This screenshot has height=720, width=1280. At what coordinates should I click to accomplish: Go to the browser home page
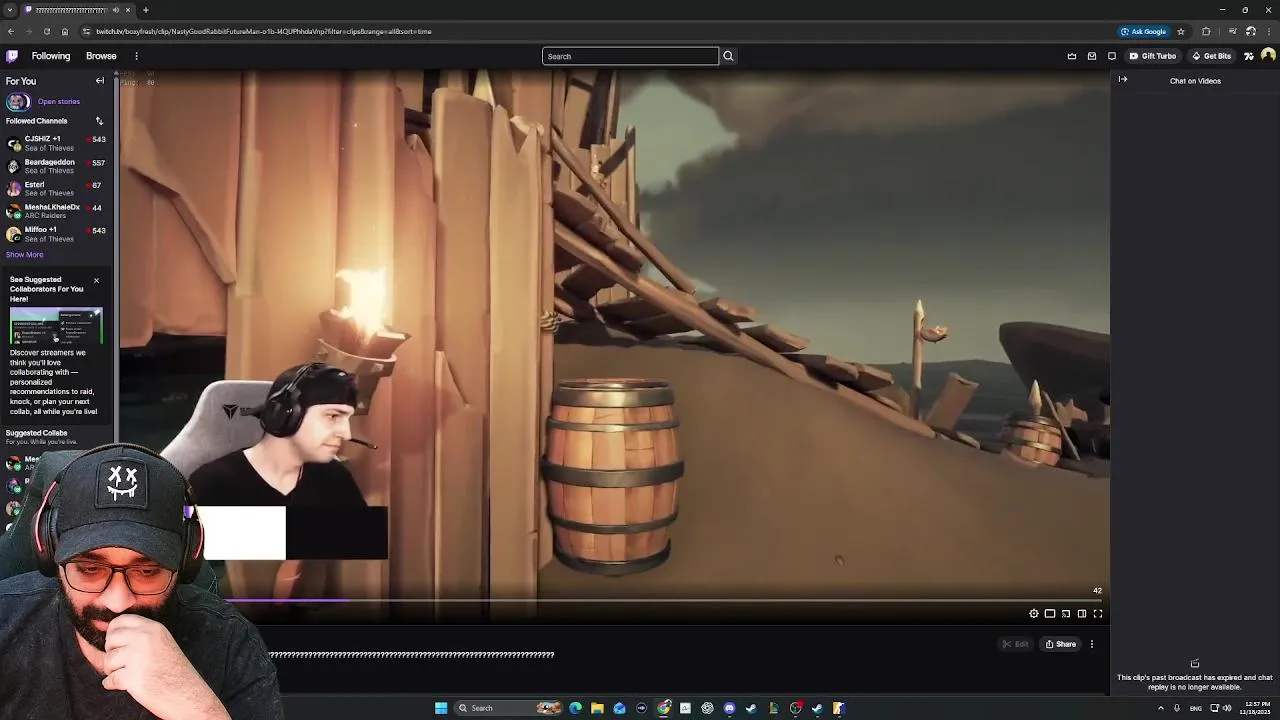[x=65, y=31]
